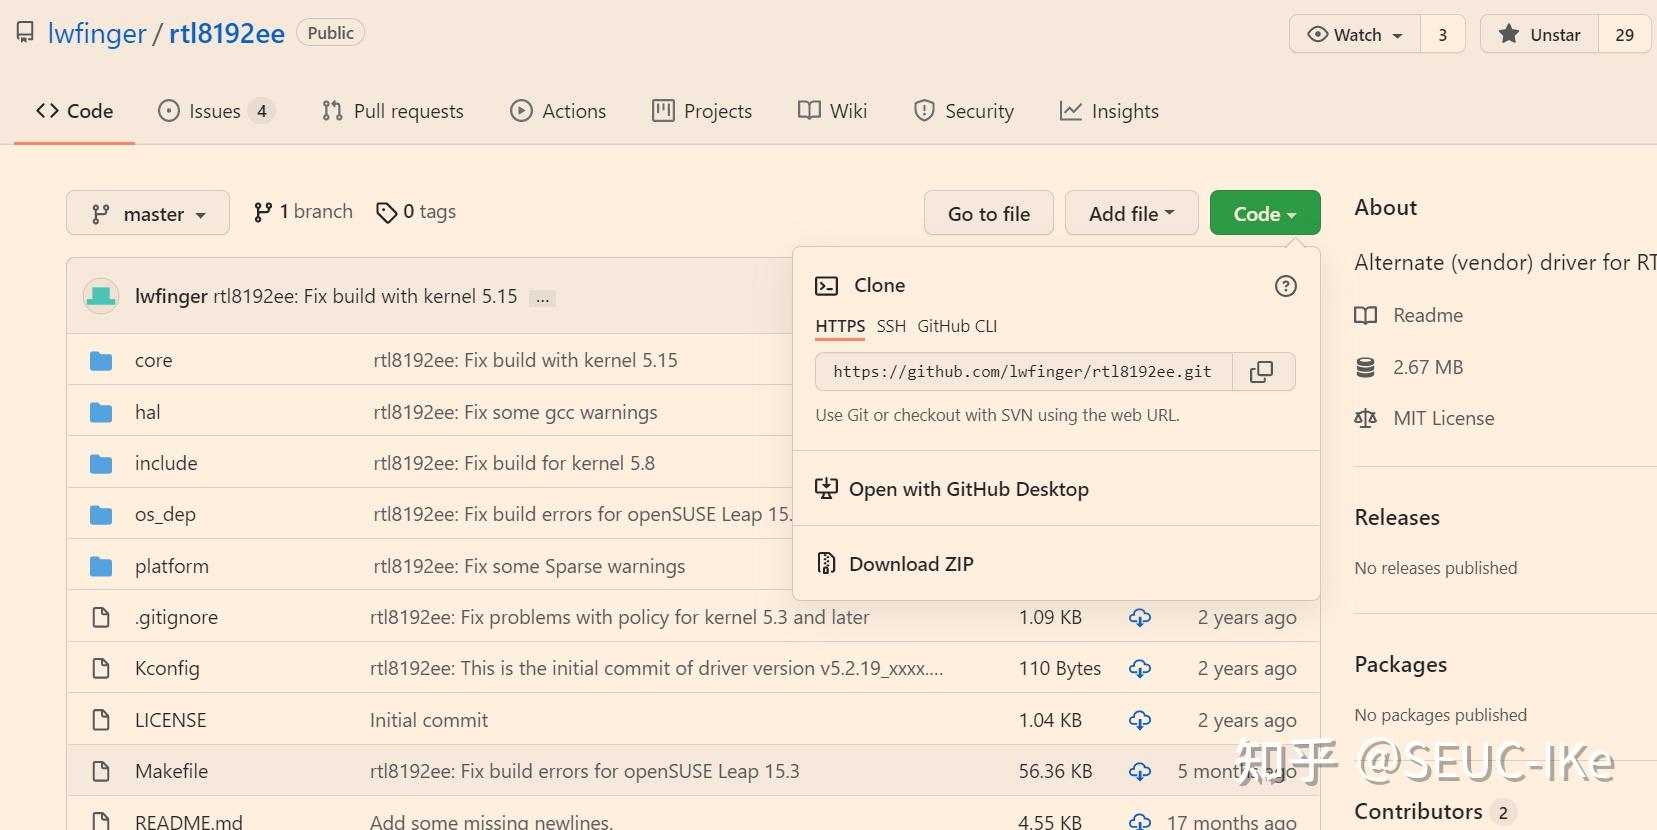This screenshot has height=830, width=1657.
Task: Expand the Add file dropdown
Action: (1132, 213)
